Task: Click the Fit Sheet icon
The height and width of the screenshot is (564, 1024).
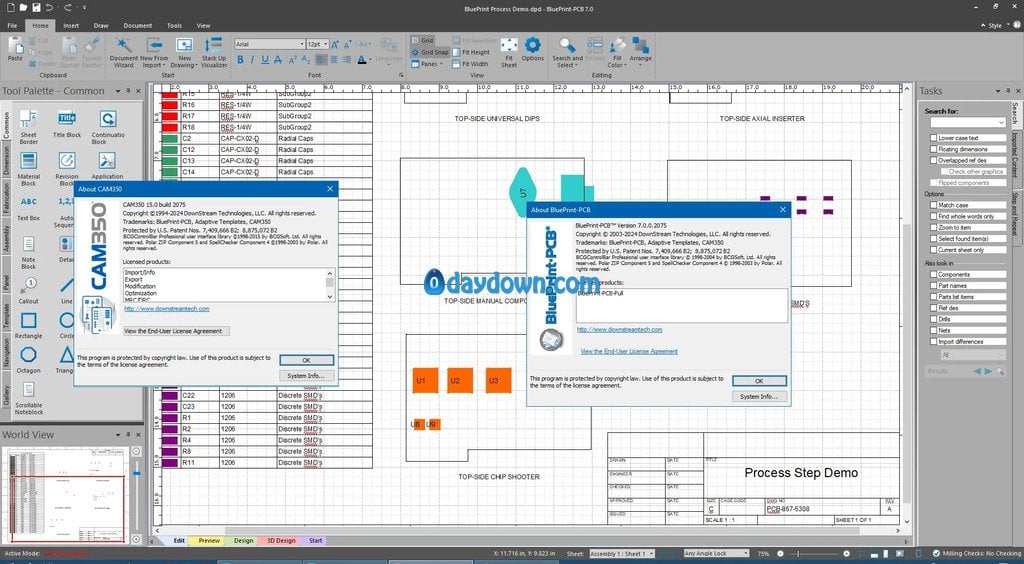Action: click(509, 50)
